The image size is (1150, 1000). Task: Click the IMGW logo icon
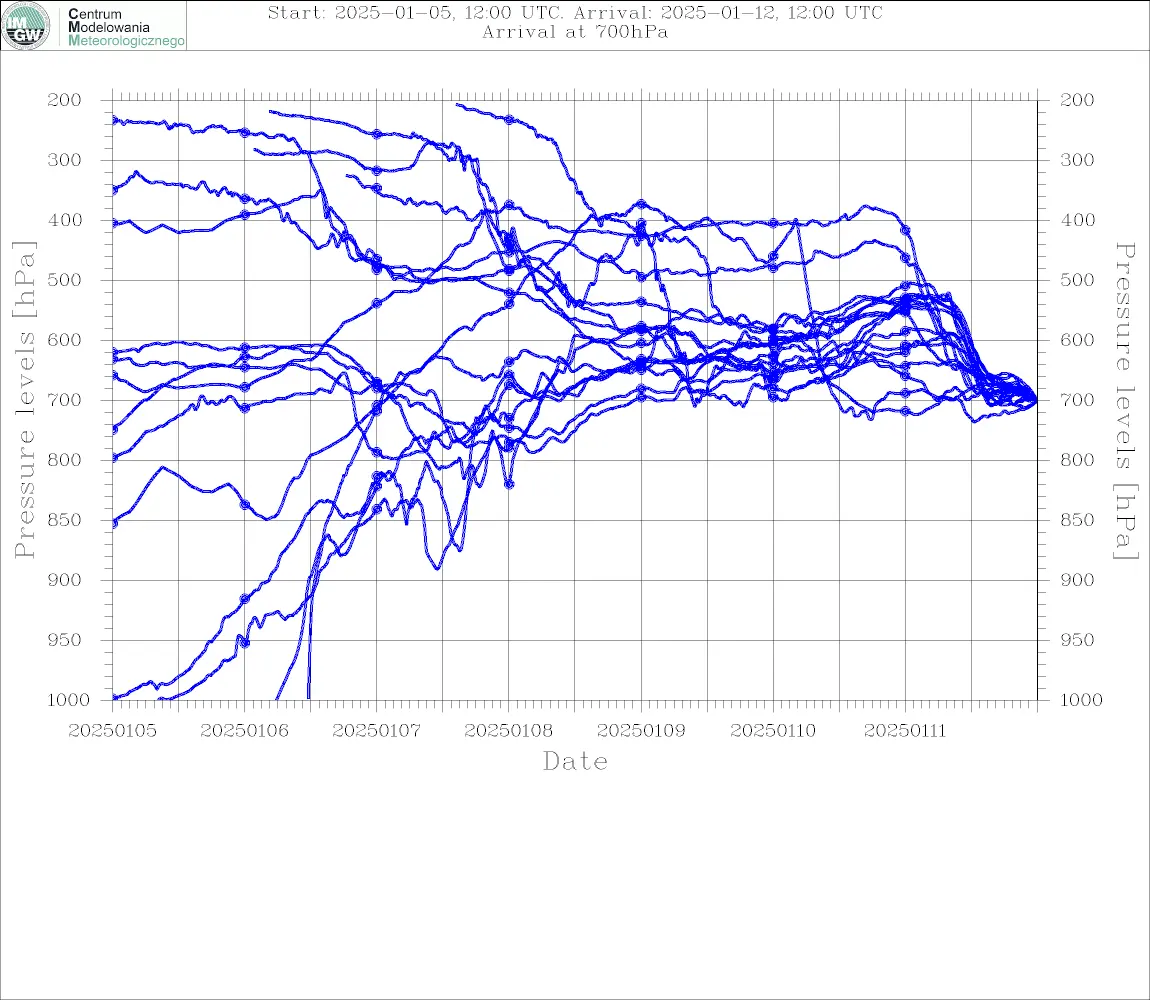click(26, 26)
